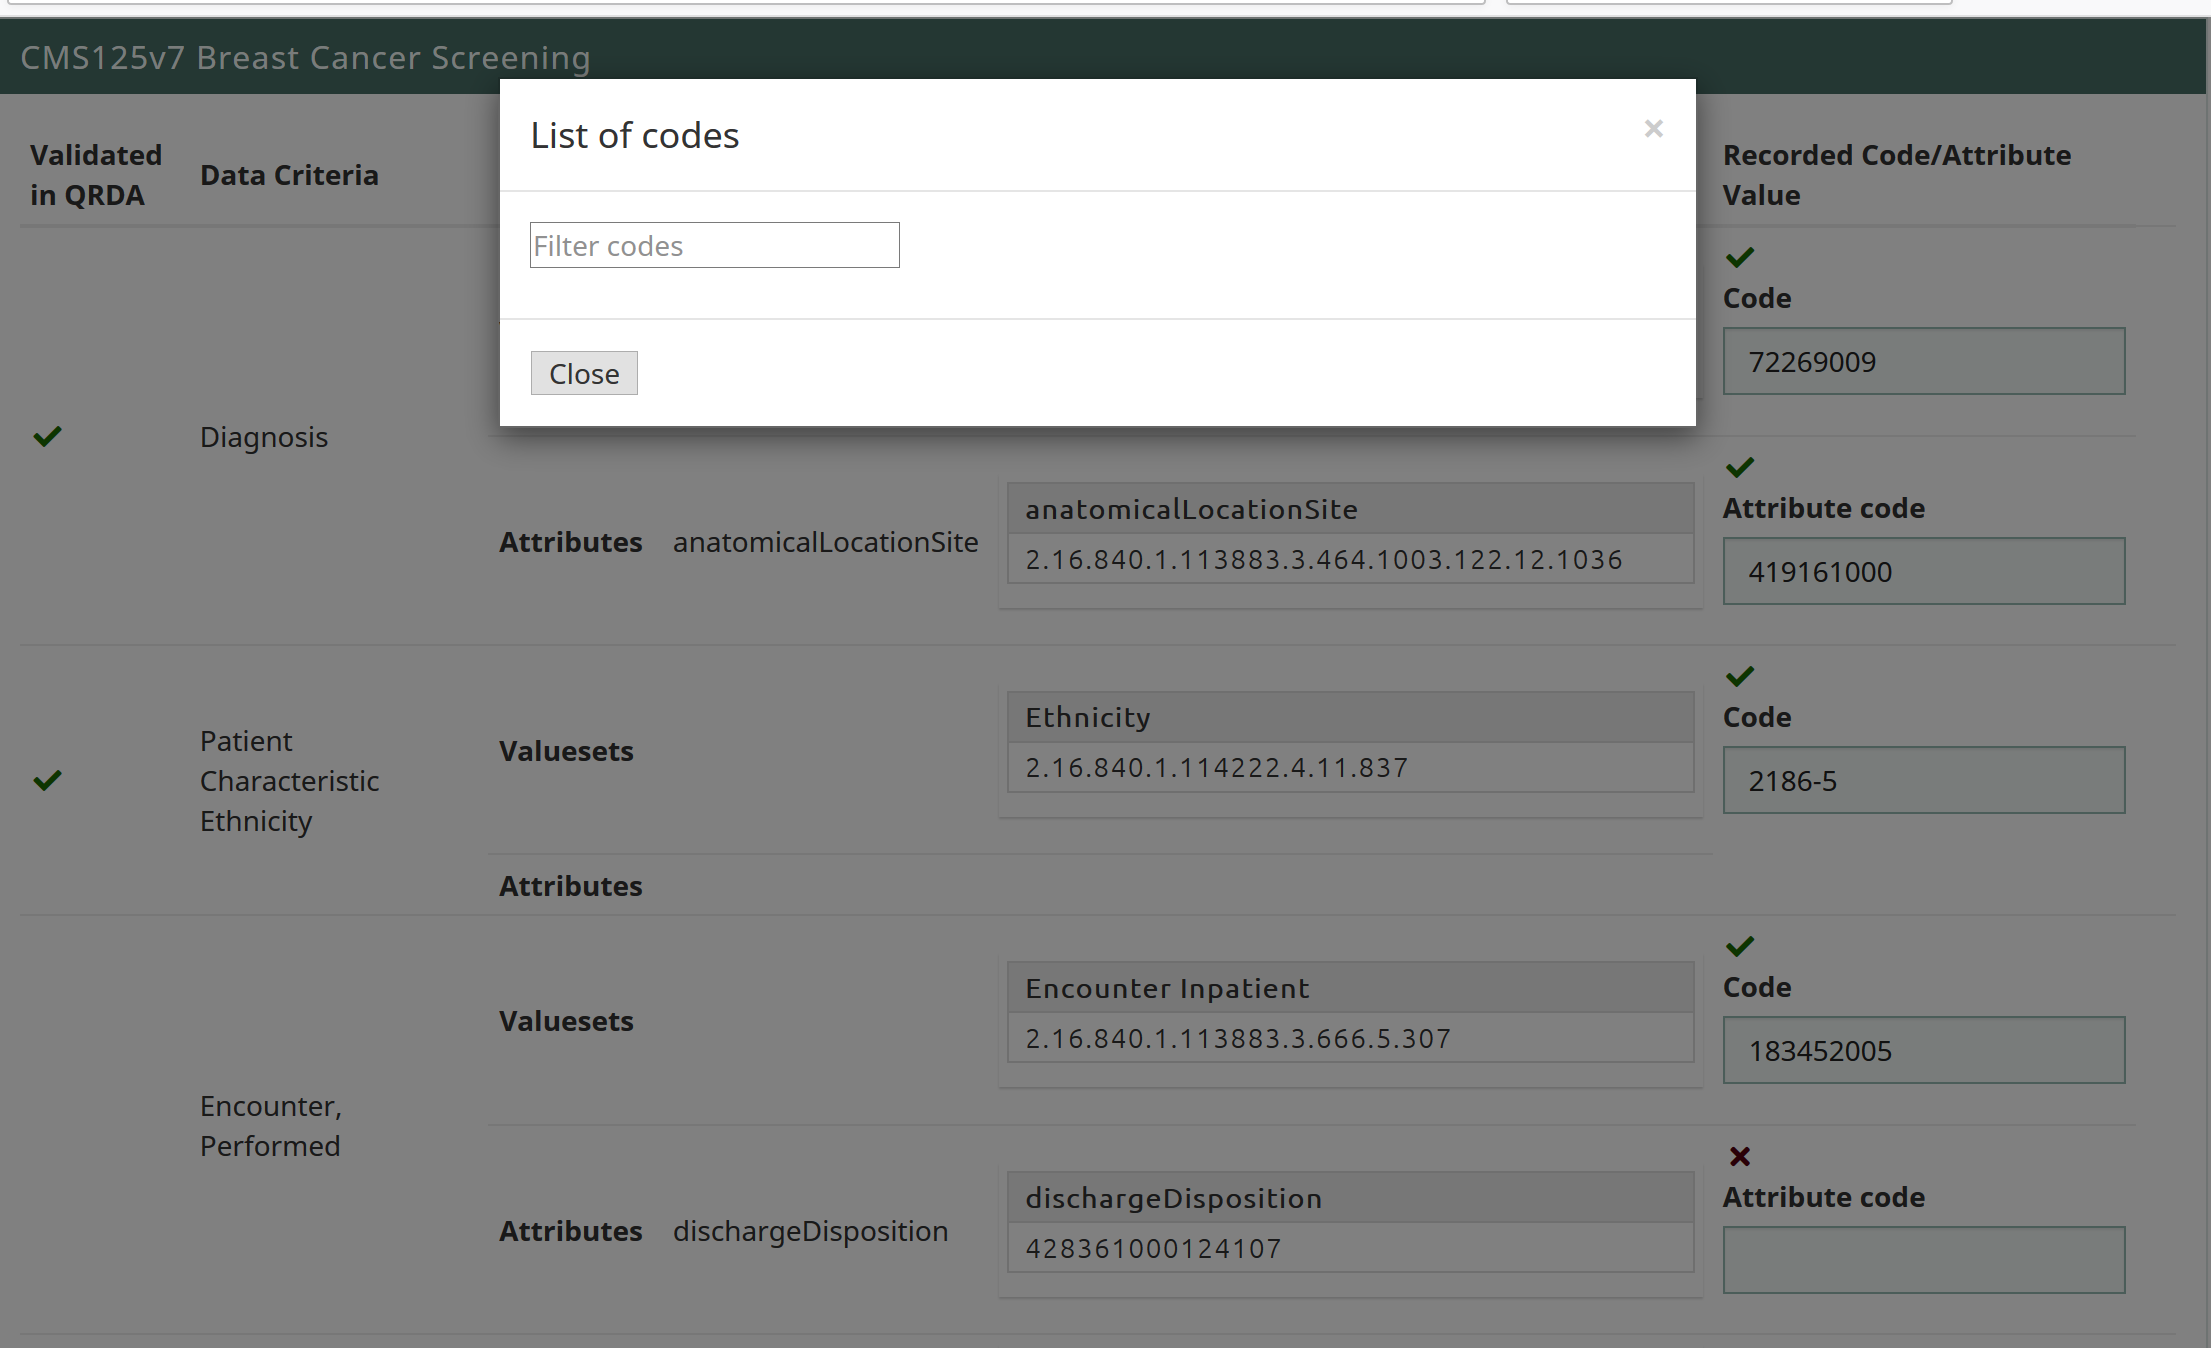
Task: Open the dischargeDisposition code box
Action: click(1349, 1222)
